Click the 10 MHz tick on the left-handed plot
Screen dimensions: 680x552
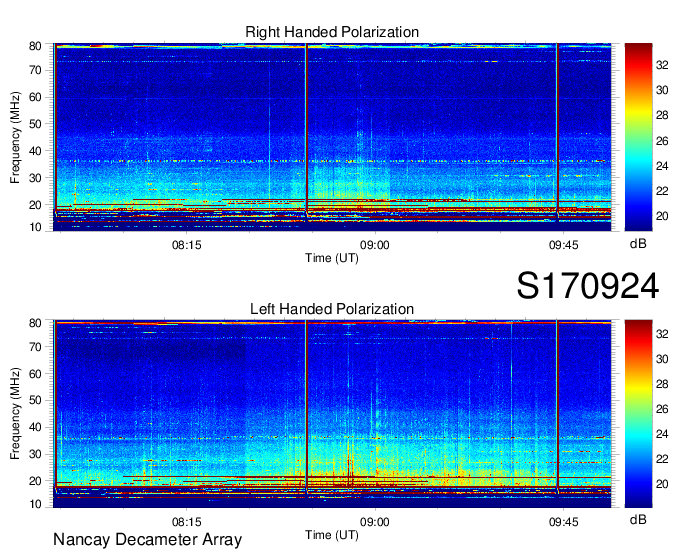[35, 504]
